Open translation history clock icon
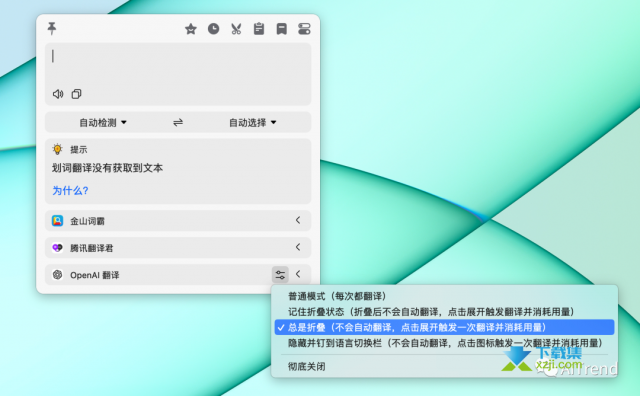The width and height of the screenshot is (640, 396). 213,29
